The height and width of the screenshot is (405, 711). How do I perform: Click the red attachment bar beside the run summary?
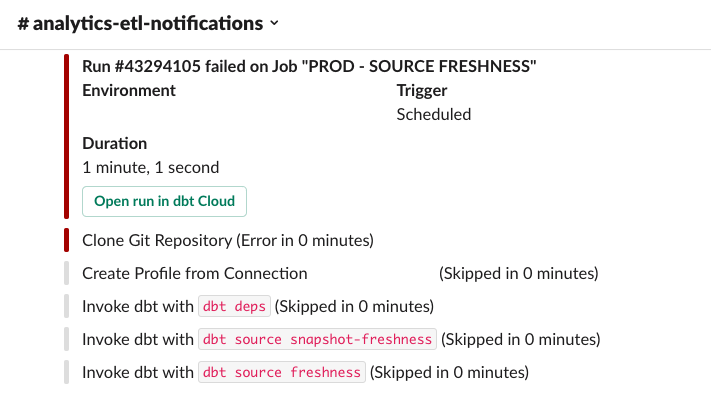click(67, 136)
